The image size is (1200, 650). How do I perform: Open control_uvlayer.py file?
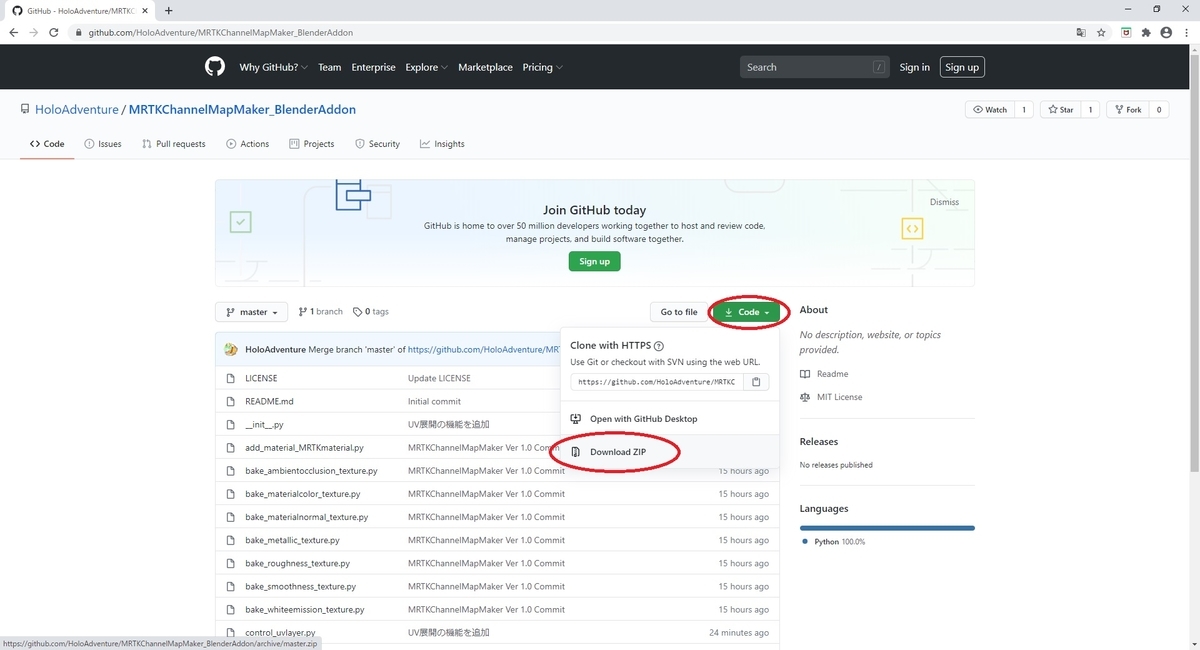point(280,632)
